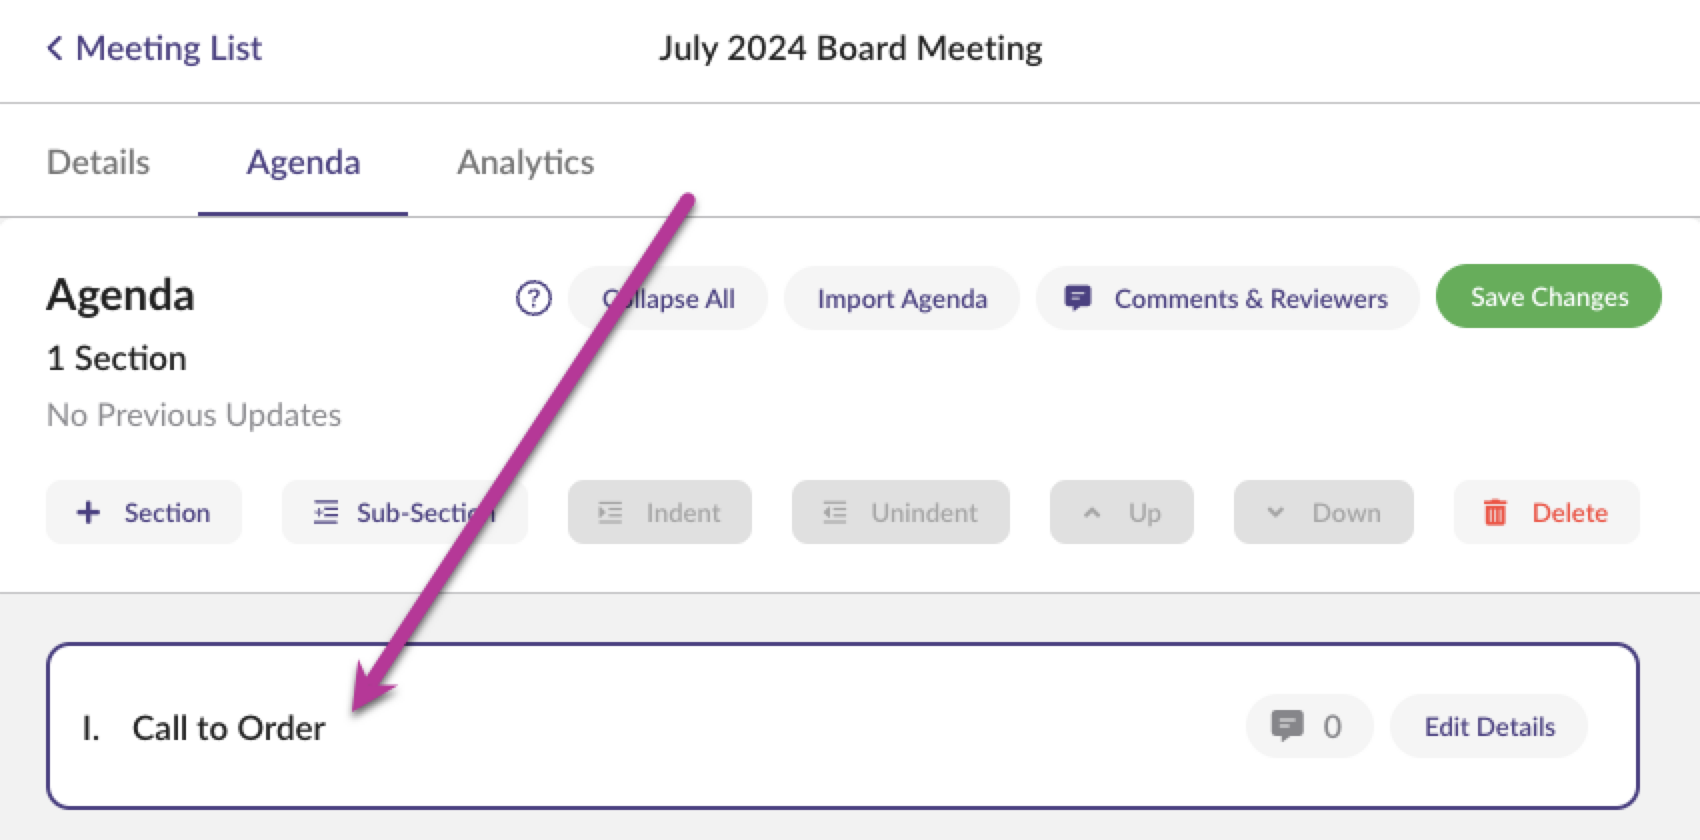Screen dimensions: 1700x840
Task: Open the agenda help question-mark icon
Action: point(534,298)
